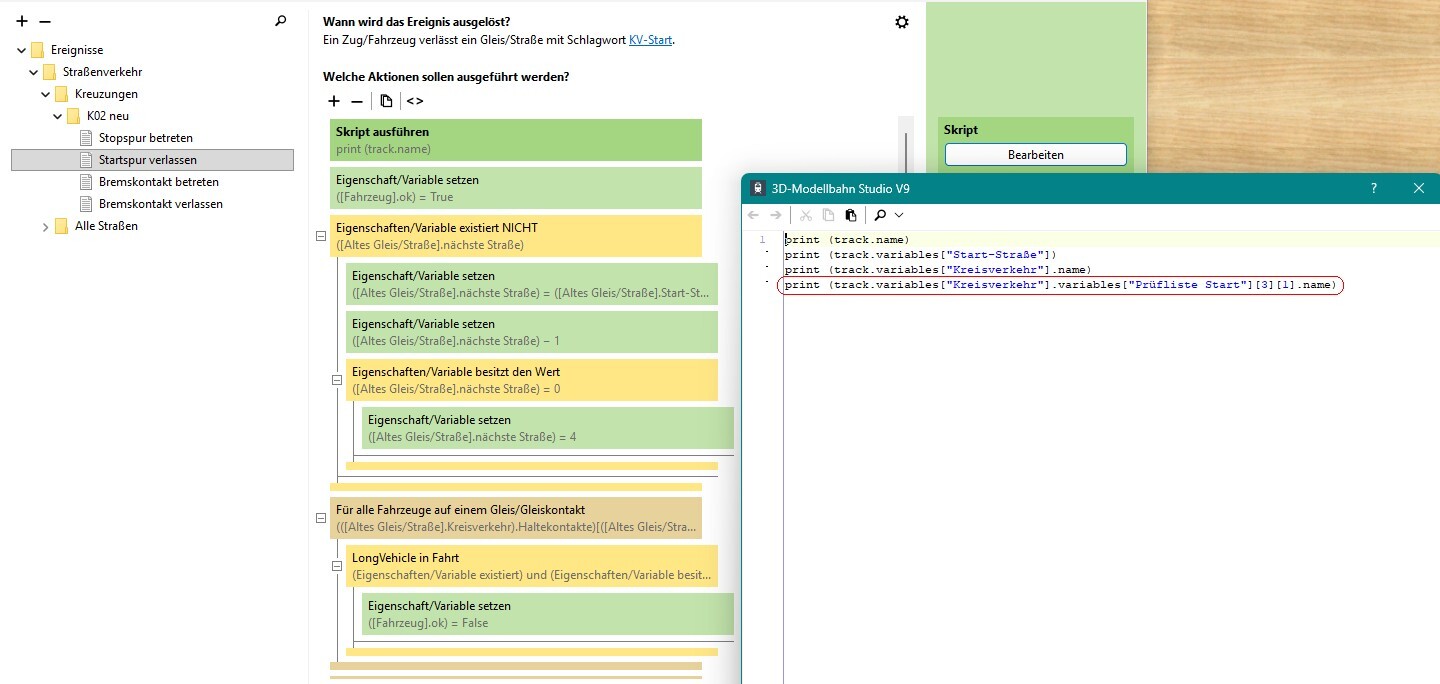1440x684 pixels.
Task: Open the help question mark in the script window
Action: point(1373,188)
